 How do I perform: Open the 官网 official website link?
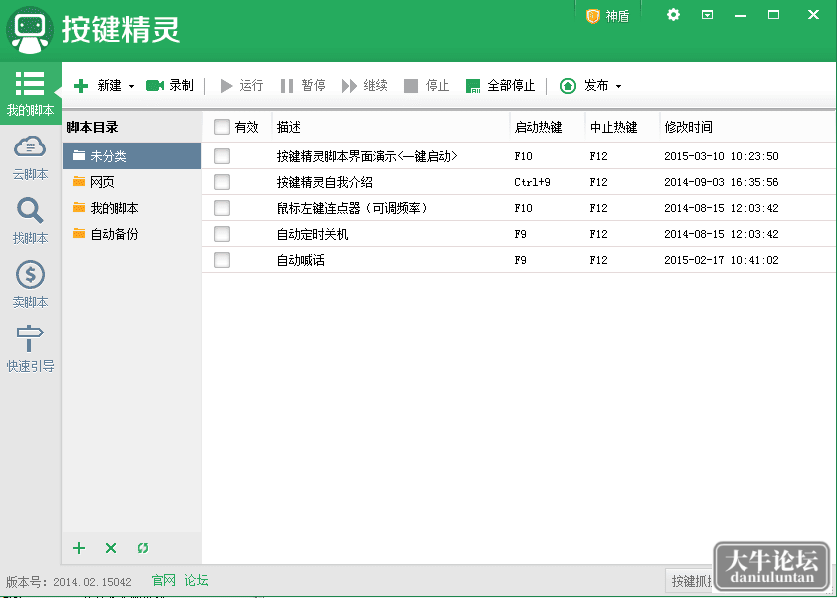pyautogui.click(x=163, y=580)
